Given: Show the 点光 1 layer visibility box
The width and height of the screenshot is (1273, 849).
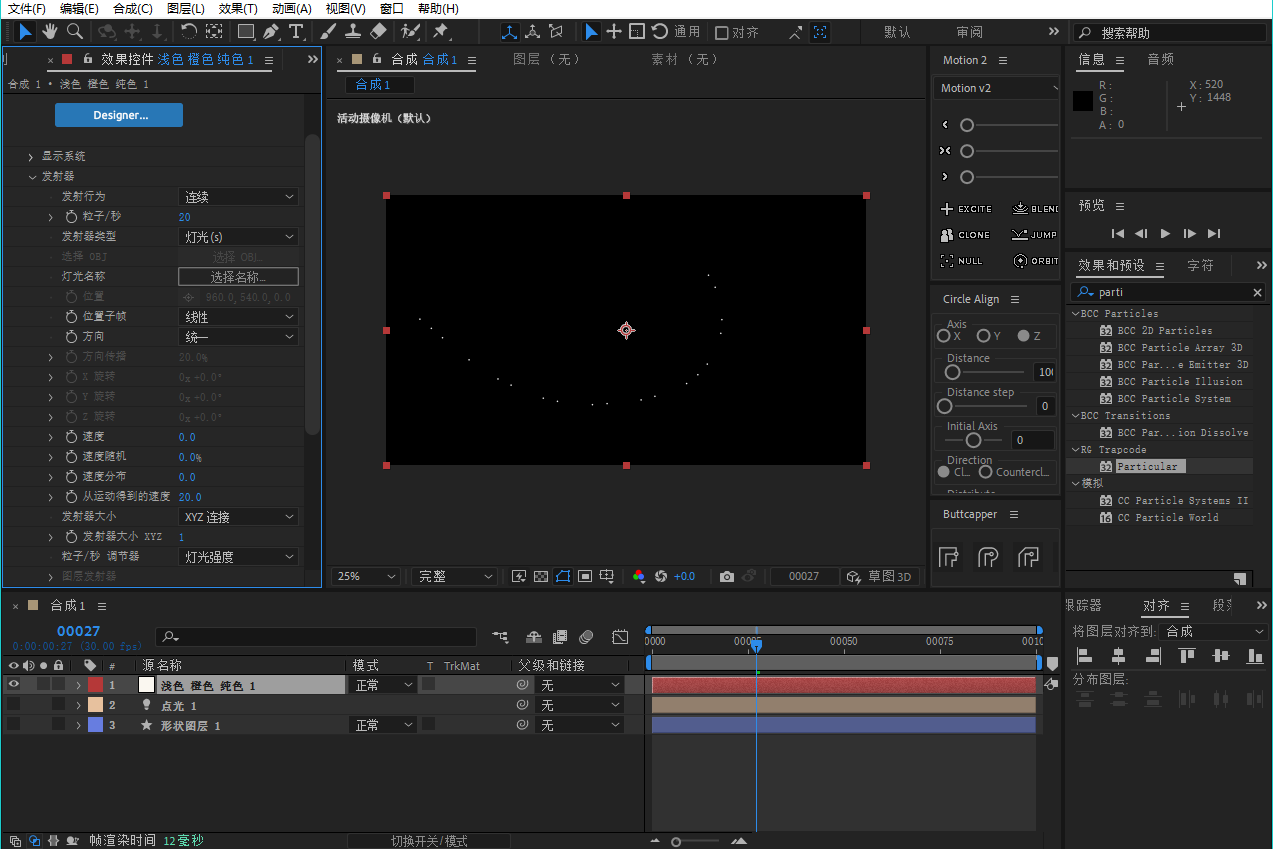Looking at the screenshot, I should (13, 705).
